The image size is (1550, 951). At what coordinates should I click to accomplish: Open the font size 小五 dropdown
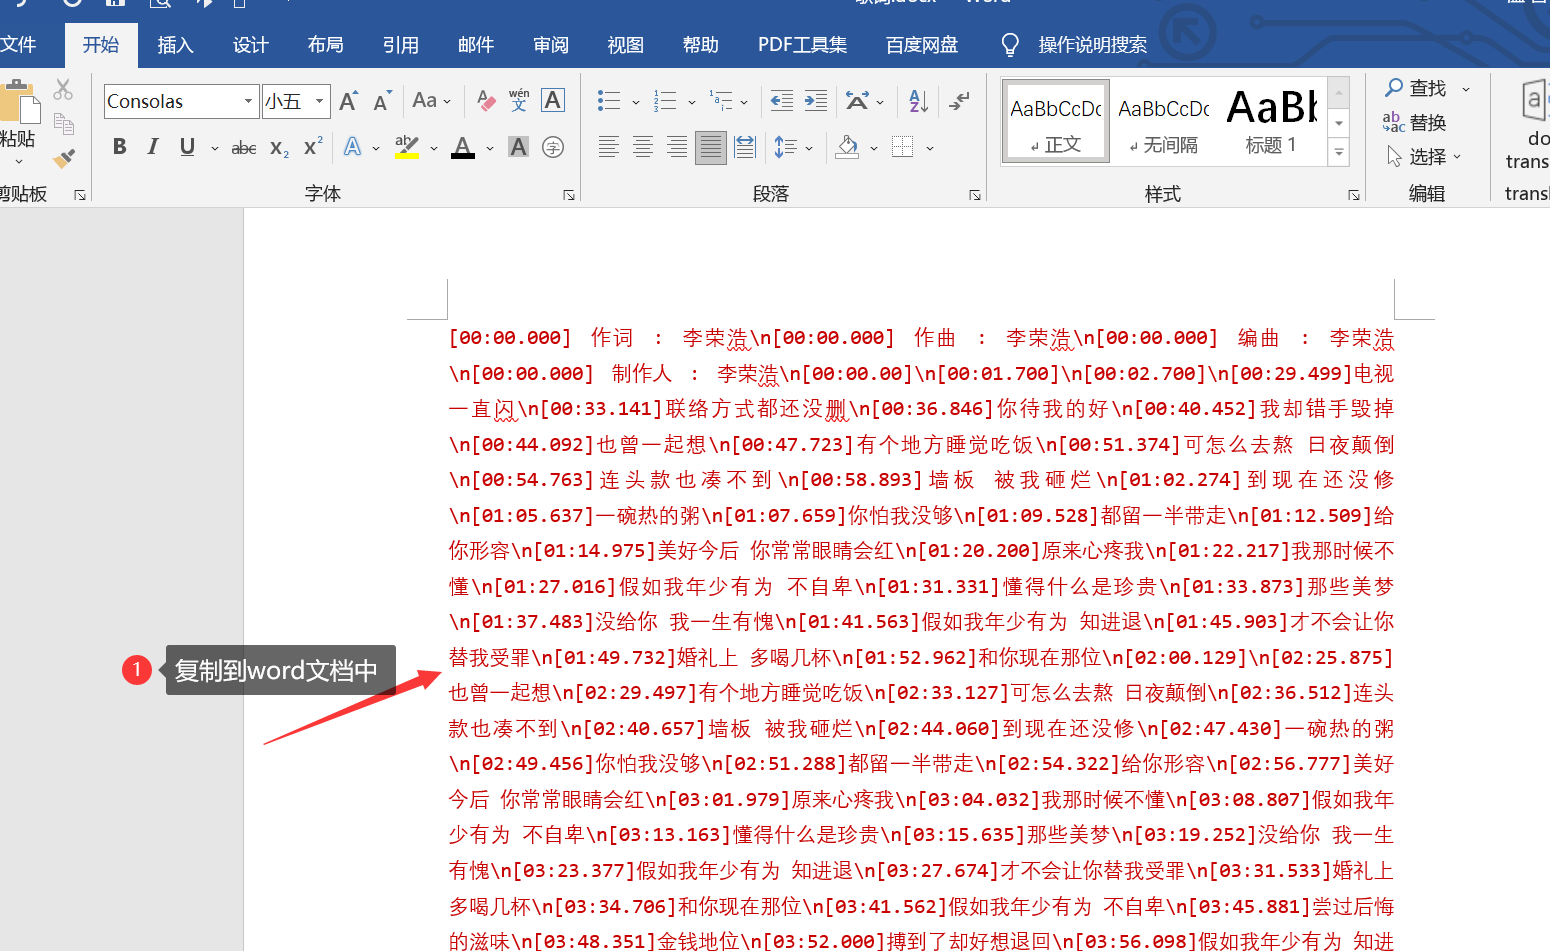[319, 101]
